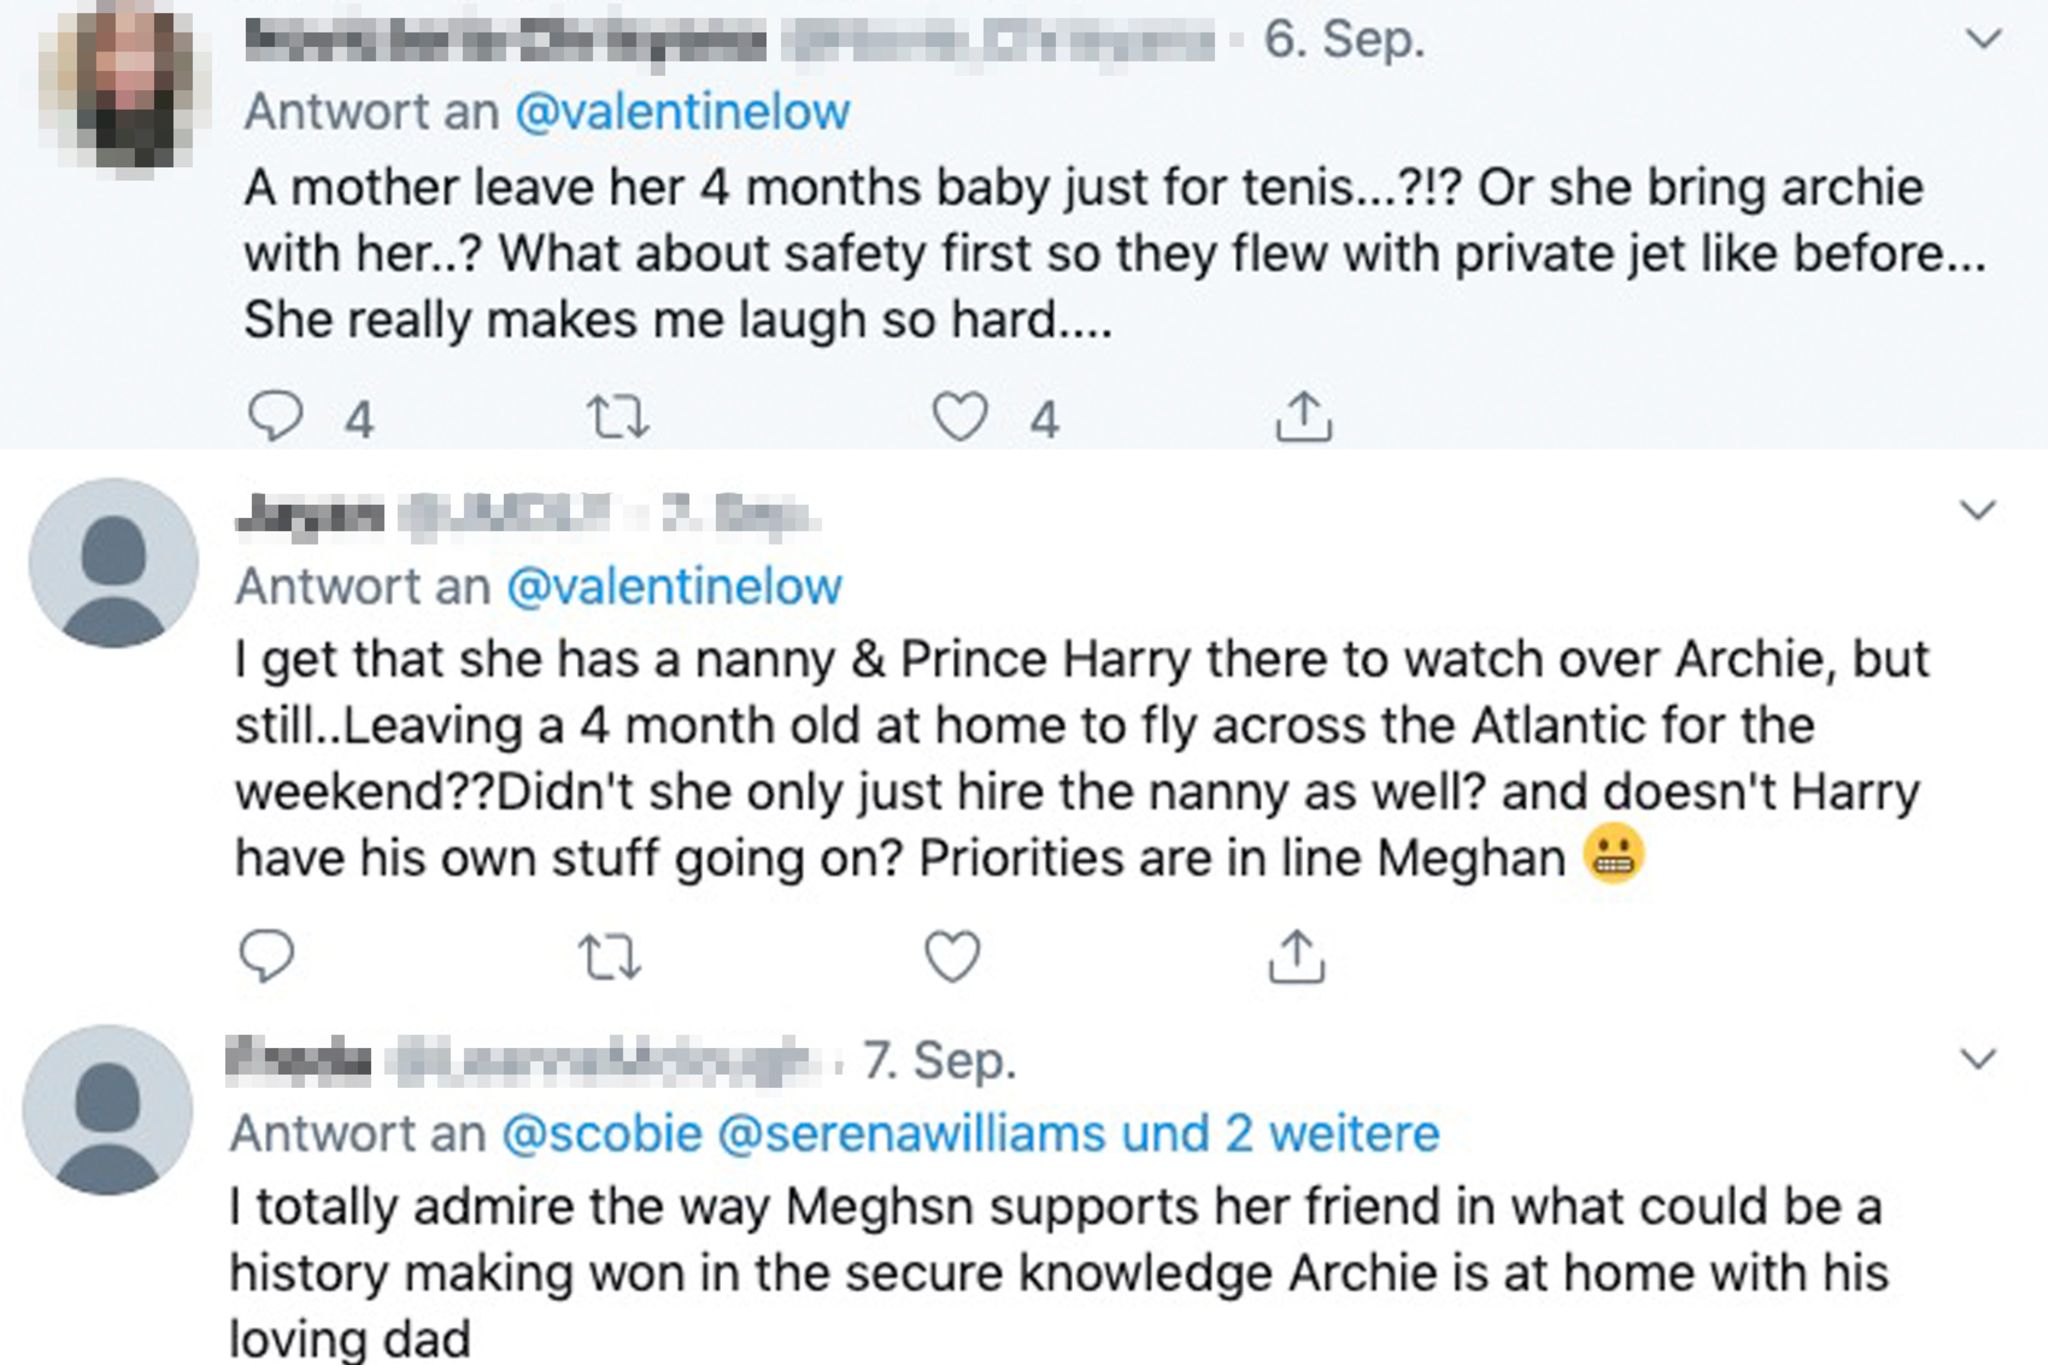
Task: Reply to the tweet about the nanny
Action: coord(267,956)
